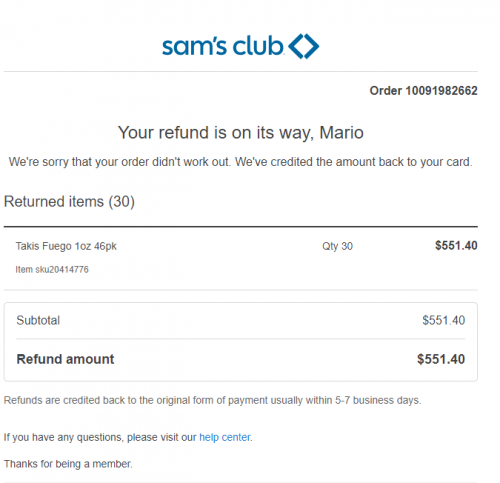Click the Returned items (30) heading
This screenshot has width=500, height=483.
(69, 201)
